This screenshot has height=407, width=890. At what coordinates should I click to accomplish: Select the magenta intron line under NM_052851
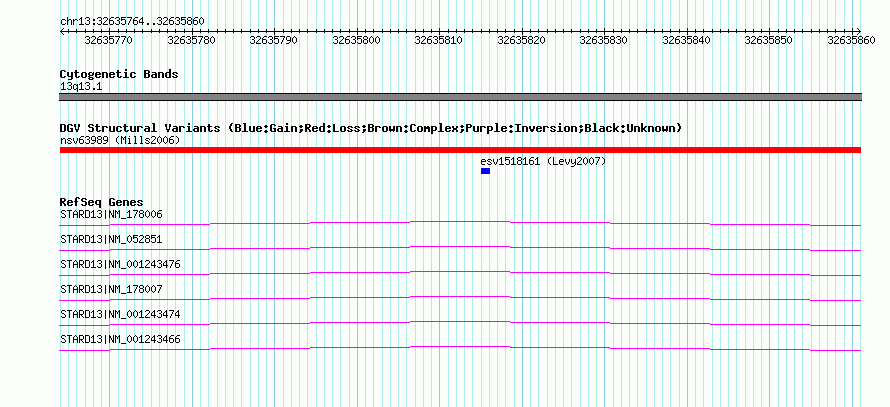(460, 248)
